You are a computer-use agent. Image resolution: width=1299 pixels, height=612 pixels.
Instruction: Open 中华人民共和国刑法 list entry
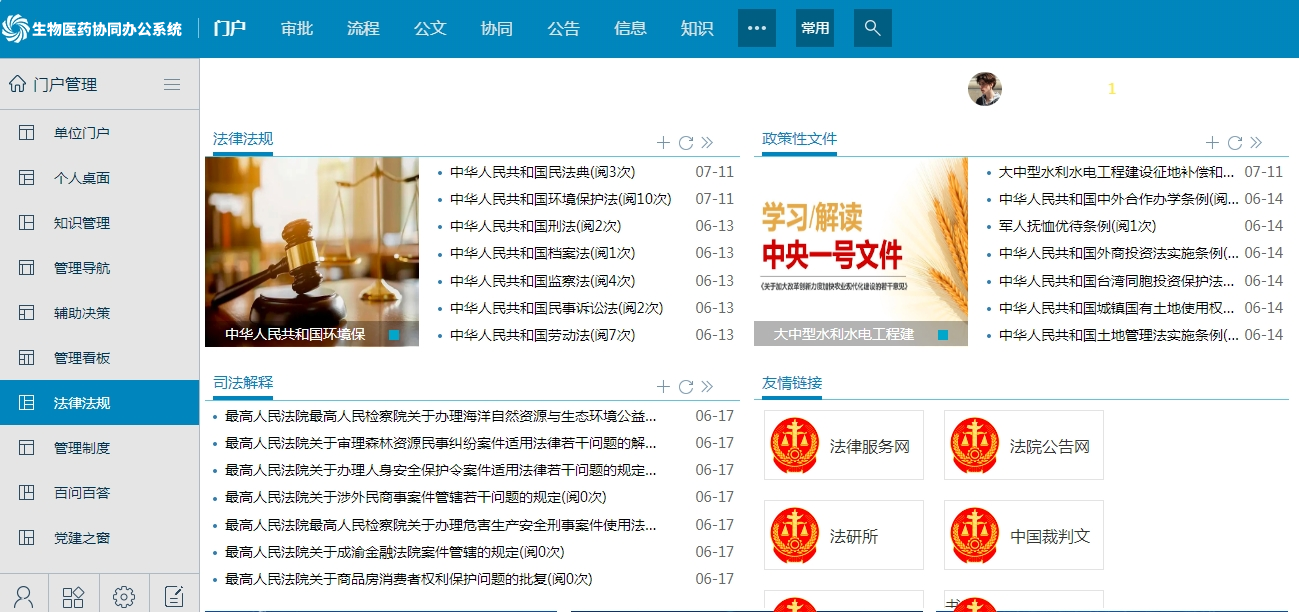535,226
